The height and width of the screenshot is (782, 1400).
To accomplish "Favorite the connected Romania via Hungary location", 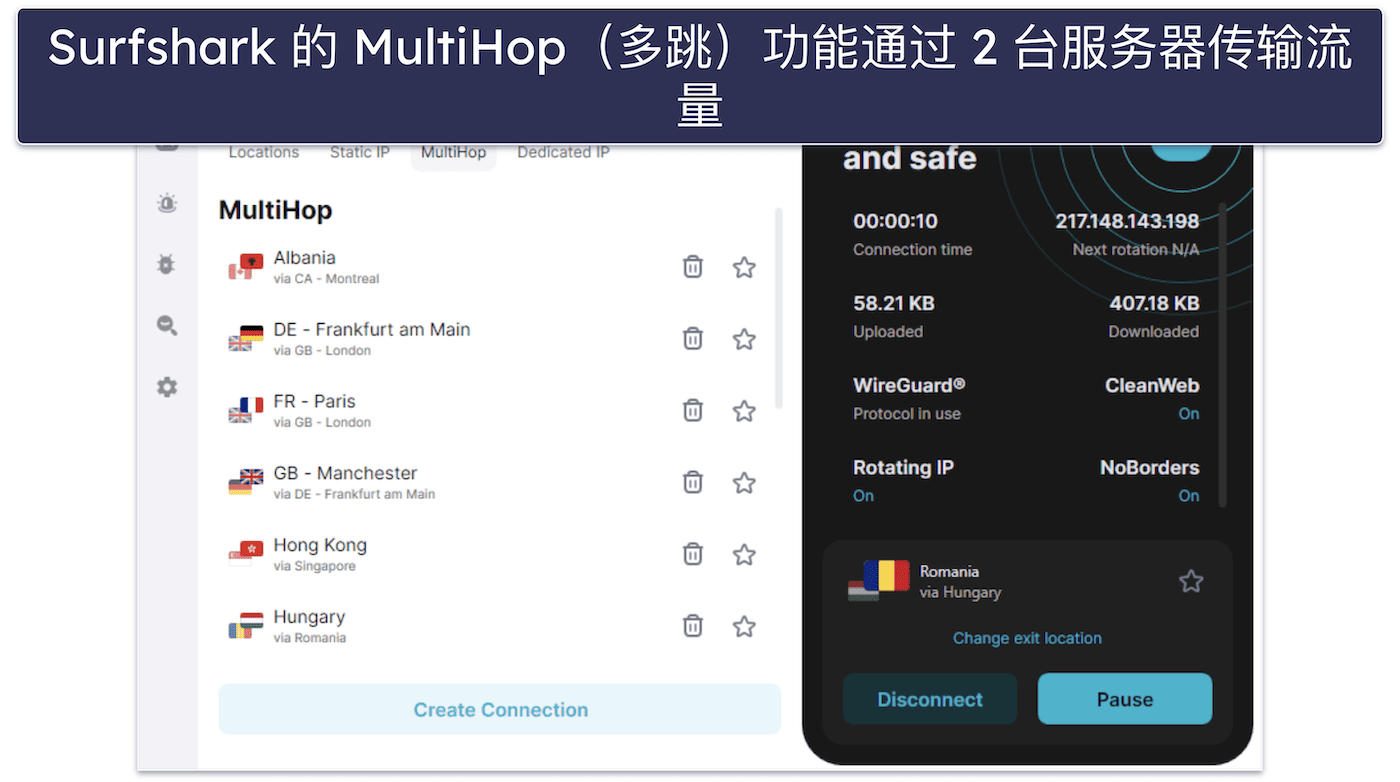I will (x=1190, y=581).
